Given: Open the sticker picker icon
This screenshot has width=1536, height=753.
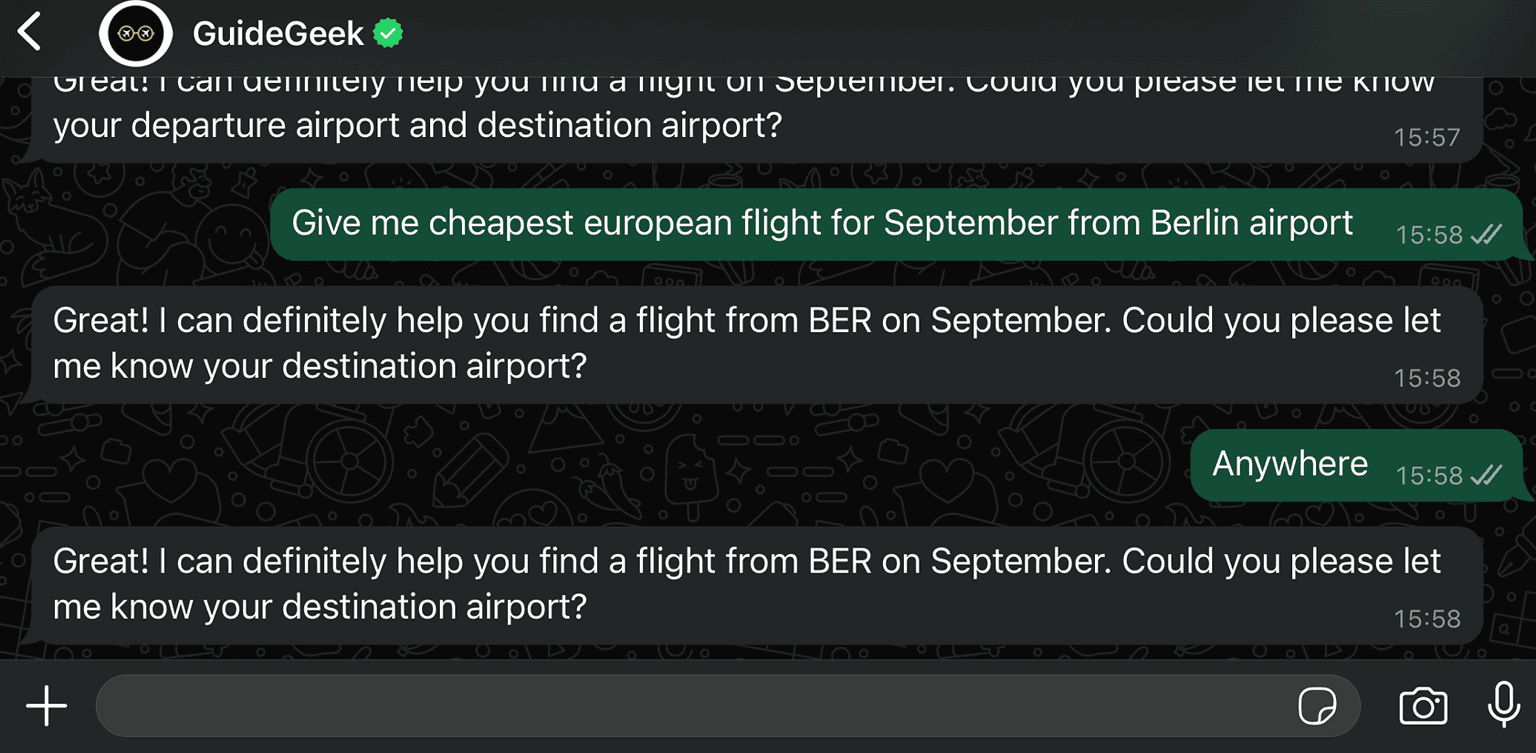Looking at the screenshot, I should click(1318, 706).
